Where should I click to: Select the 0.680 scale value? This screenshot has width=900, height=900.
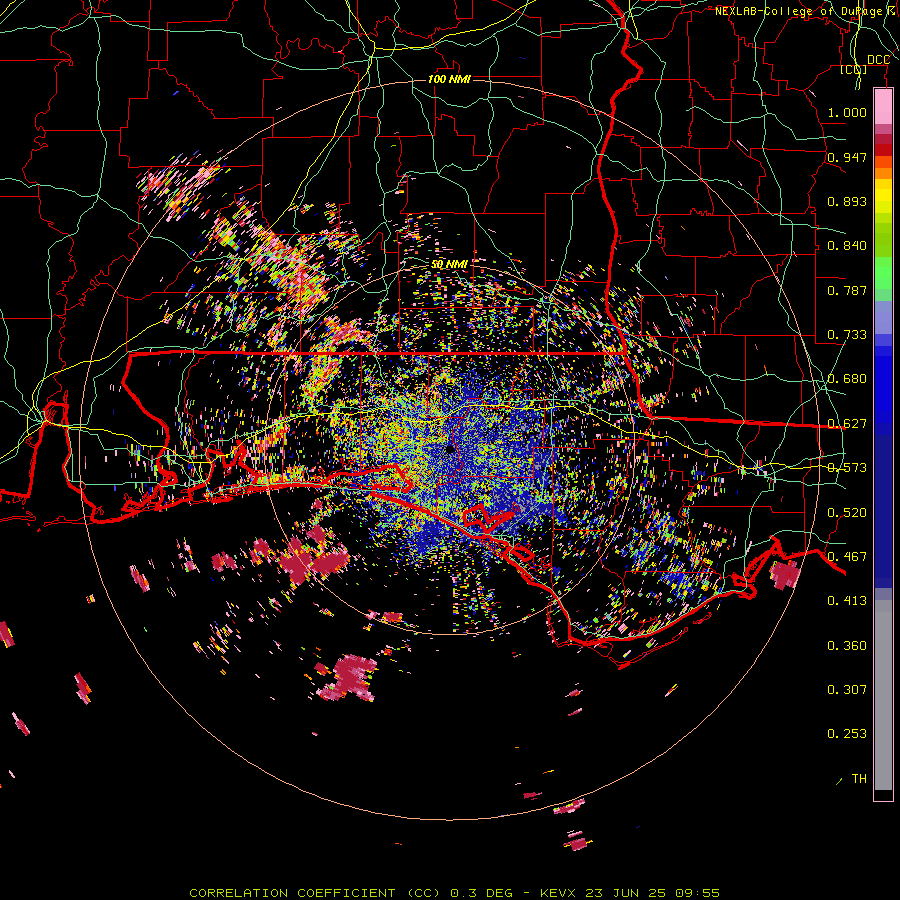point(847,379)
